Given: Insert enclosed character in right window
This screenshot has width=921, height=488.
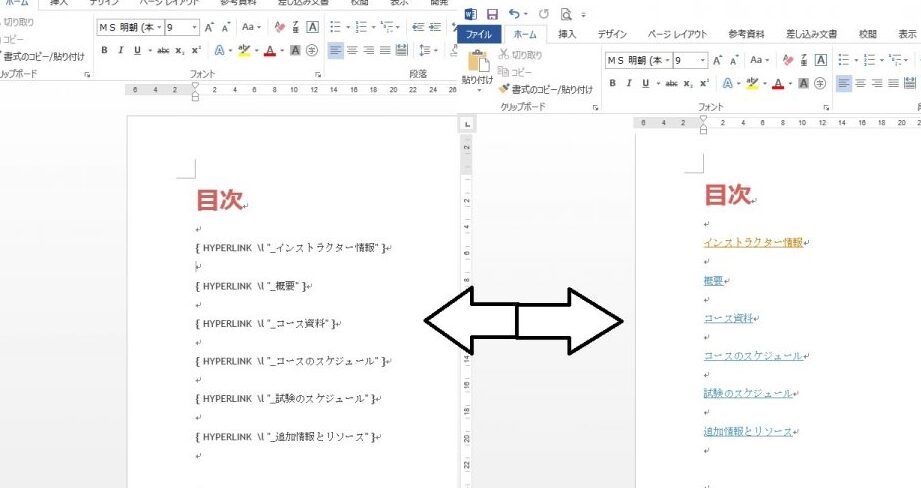Looking at the screenshot, I should pos(820,83).
